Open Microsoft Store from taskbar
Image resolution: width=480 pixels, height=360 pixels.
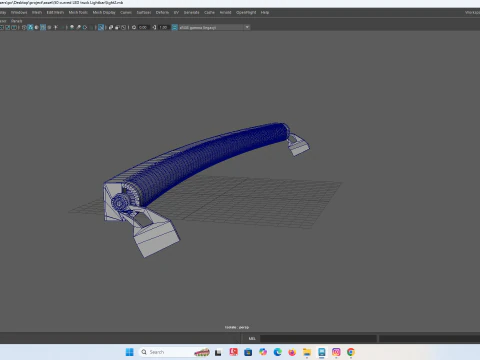tap(248, 352)
